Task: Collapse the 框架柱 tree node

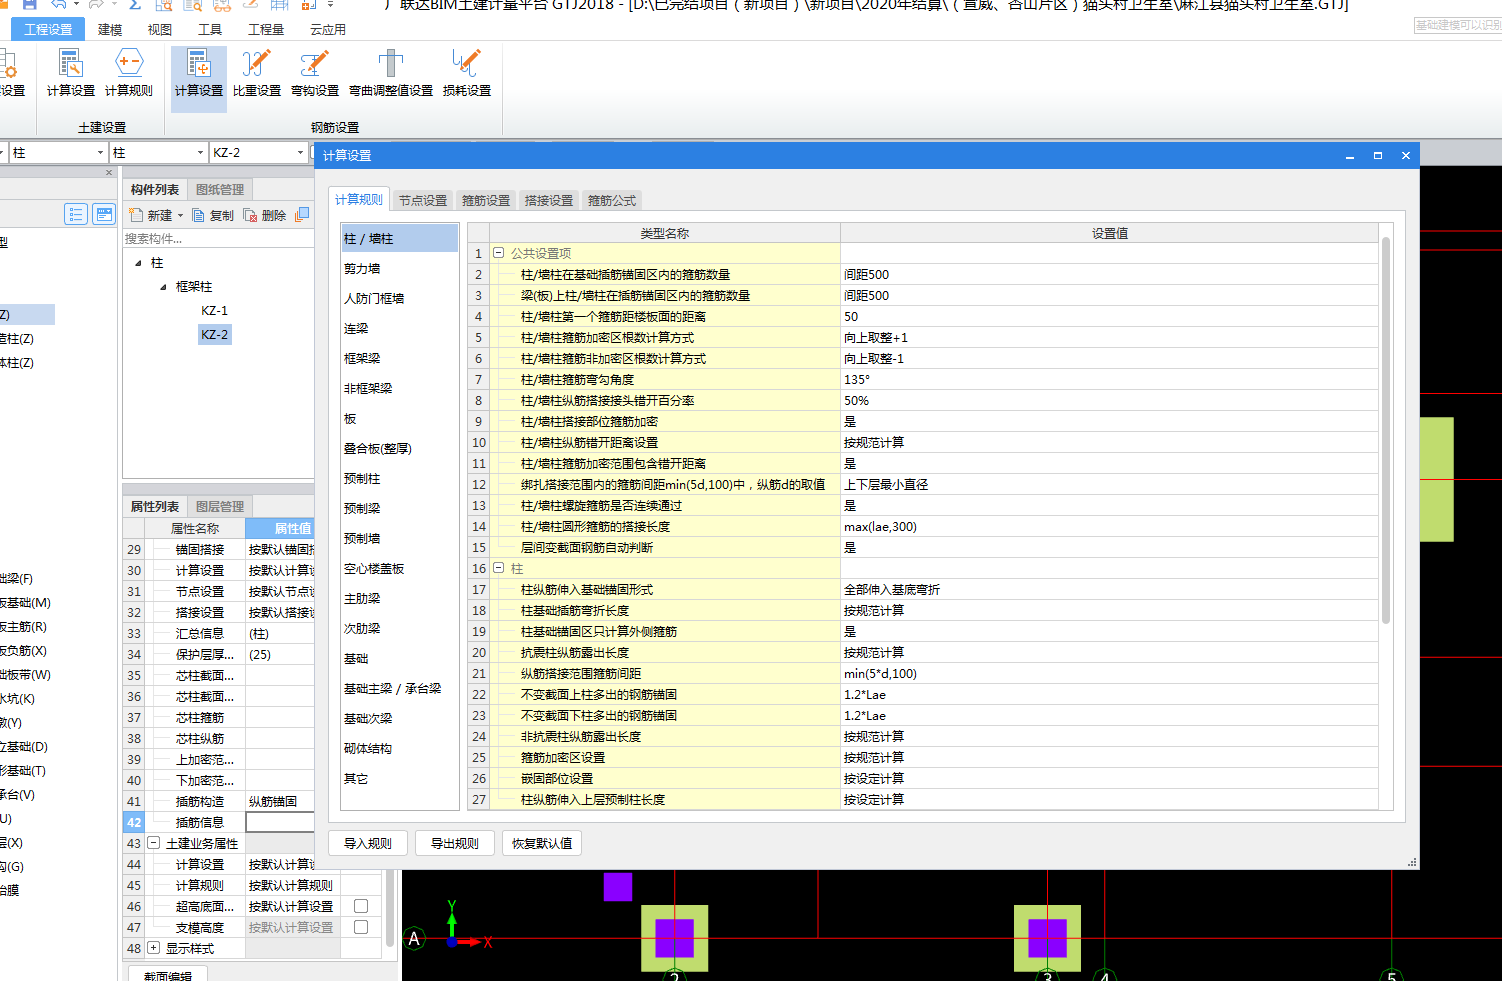Action: point(163,287)
